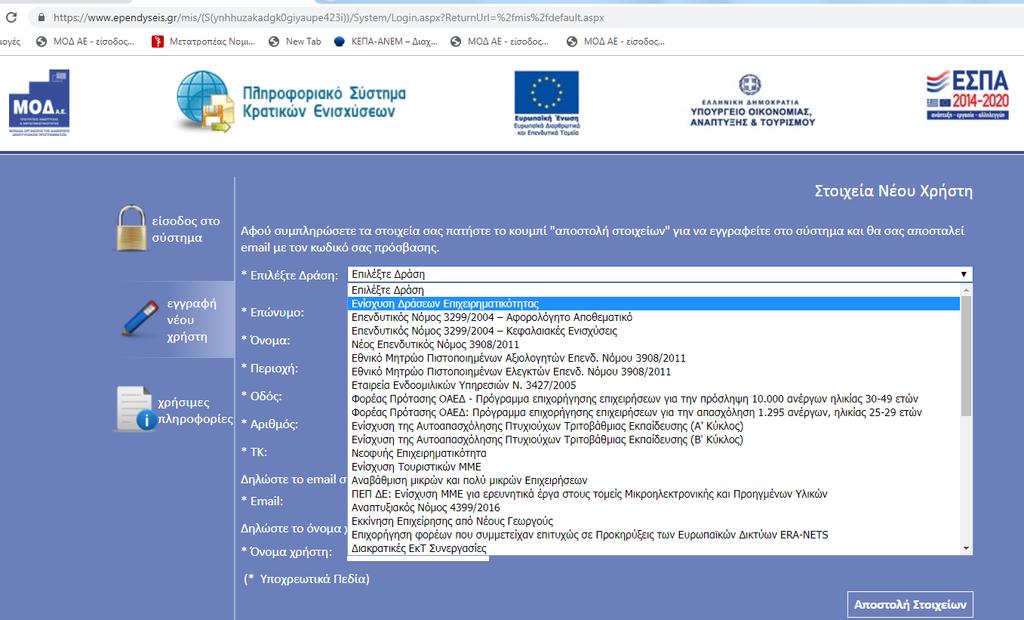Screen dimensions: 1024x620
Task: Click the dropdown list scroll down arrow
Action: 966,549
